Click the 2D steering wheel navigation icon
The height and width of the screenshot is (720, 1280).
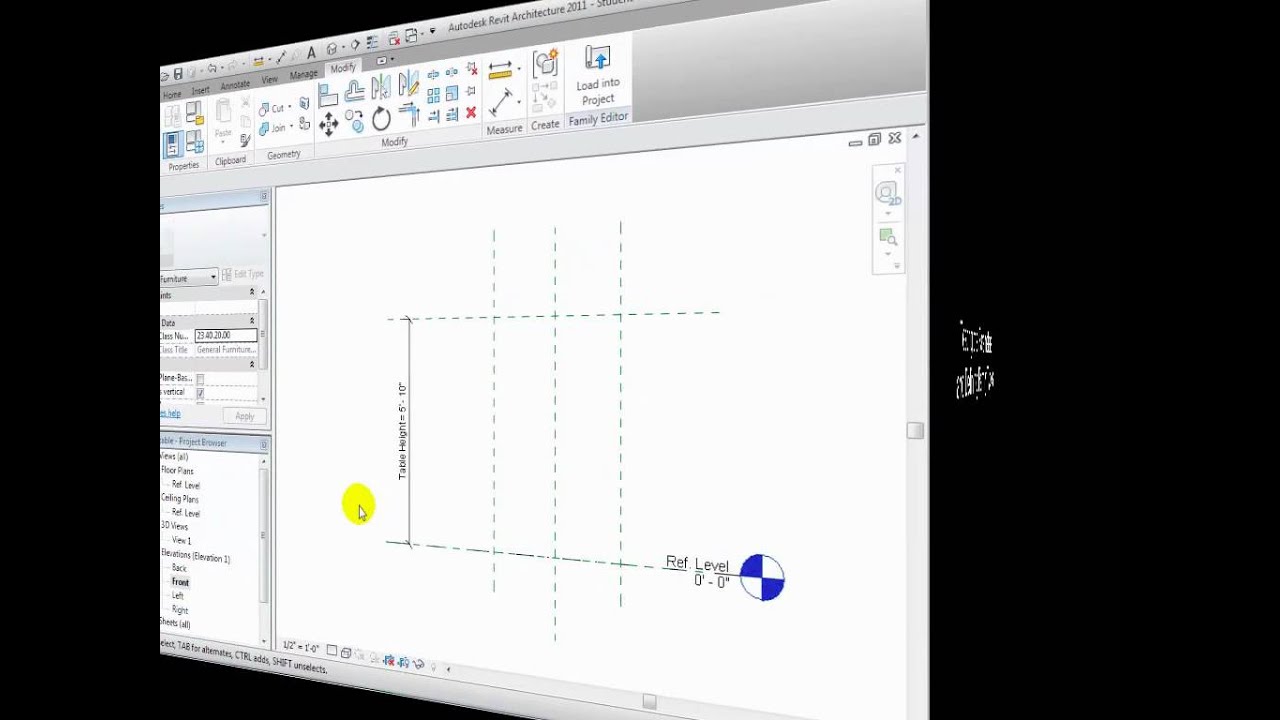(x=886, y=194)
